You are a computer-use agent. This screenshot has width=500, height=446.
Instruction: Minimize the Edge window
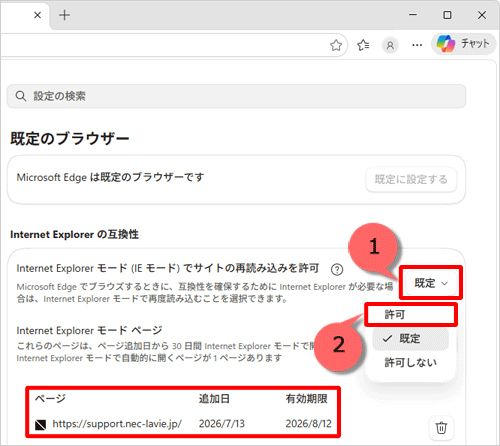[413, 15]
